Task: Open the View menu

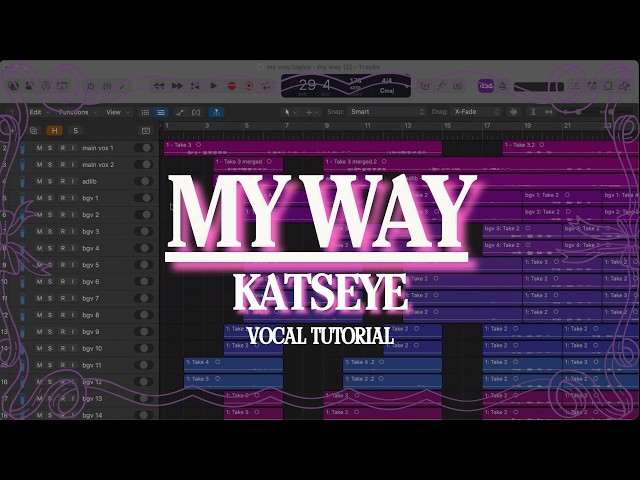Action: click(118, 112)
